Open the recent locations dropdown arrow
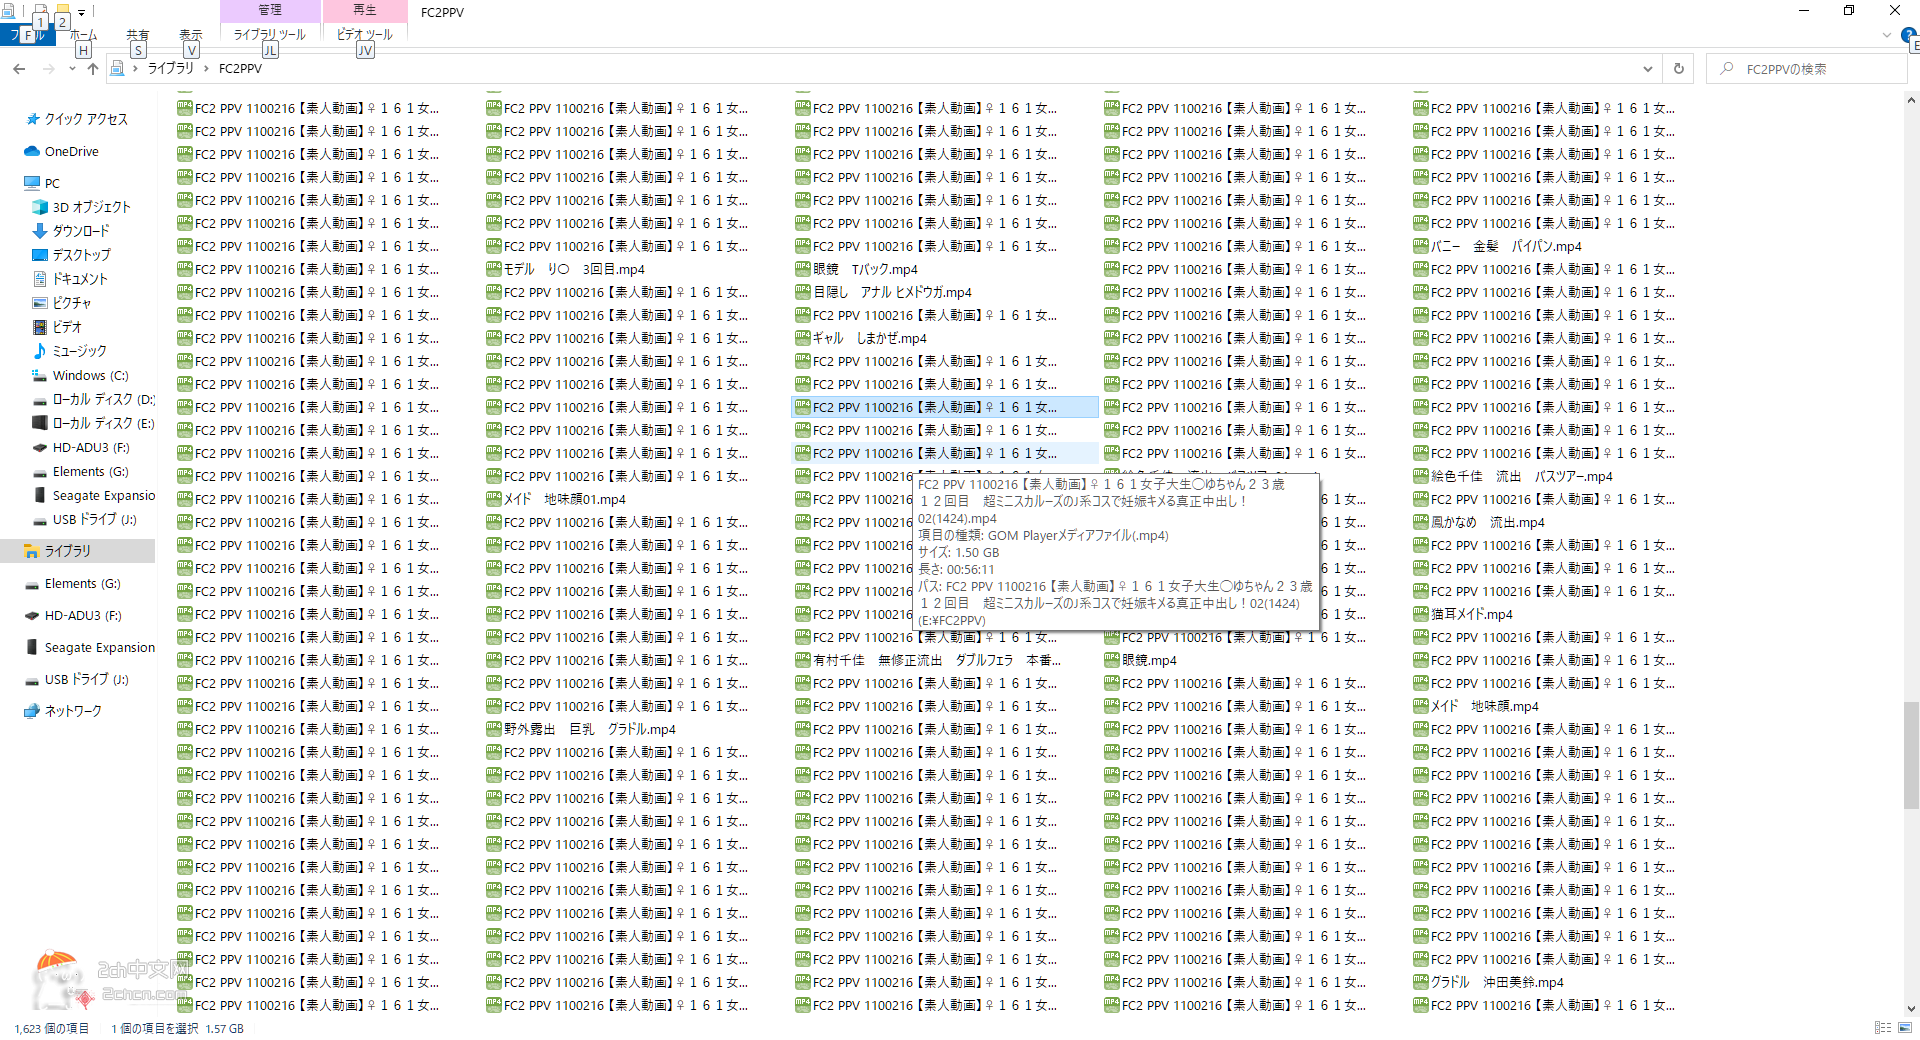This screenshot has height=1040, width=1920. [x=72, y=69]
